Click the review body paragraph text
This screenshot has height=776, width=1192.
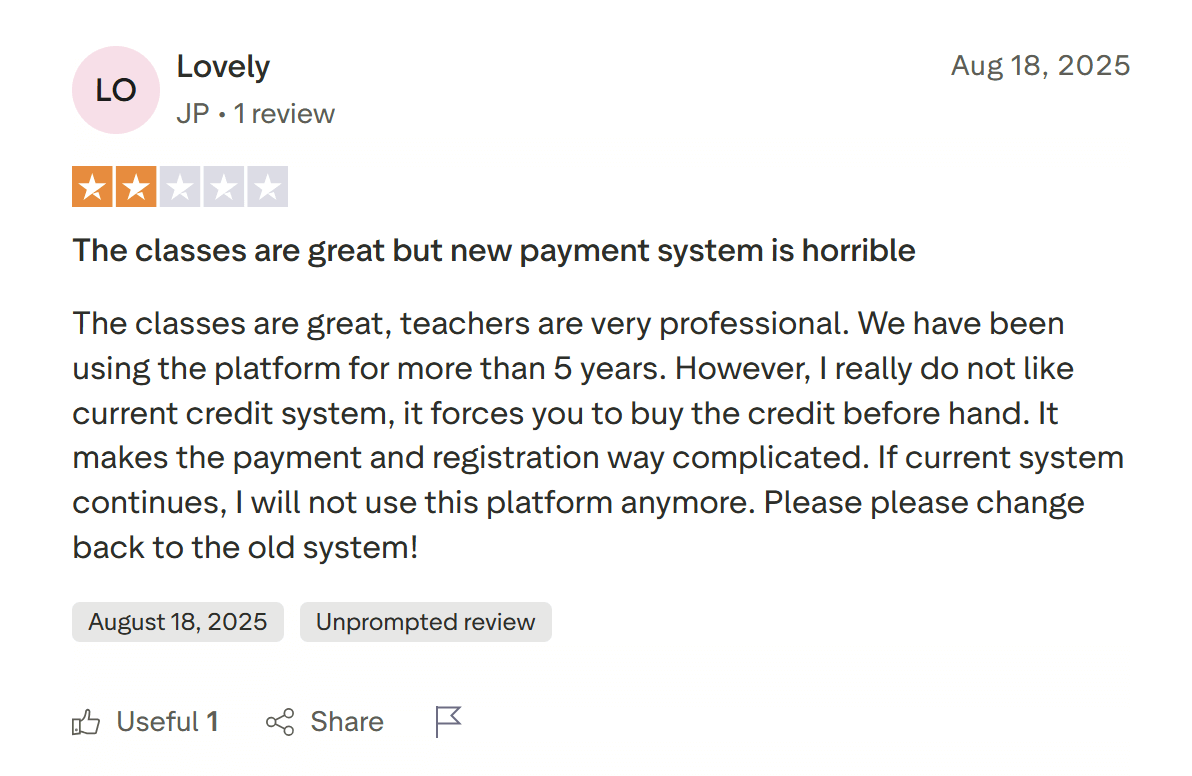tap(596, 435)
